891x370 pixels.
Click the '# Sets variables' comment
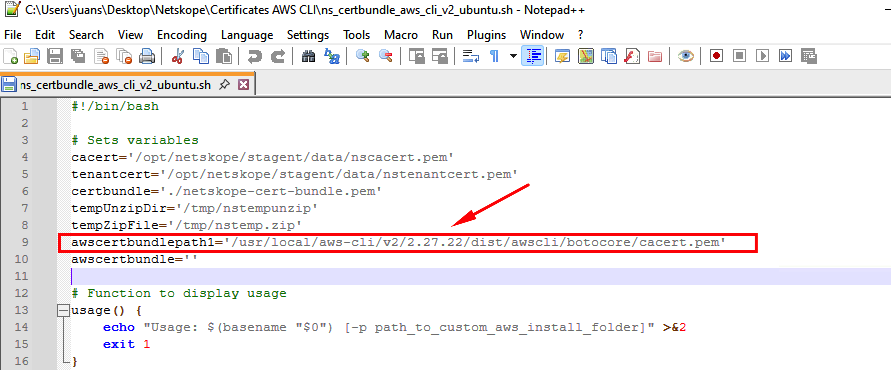point(135,140)
